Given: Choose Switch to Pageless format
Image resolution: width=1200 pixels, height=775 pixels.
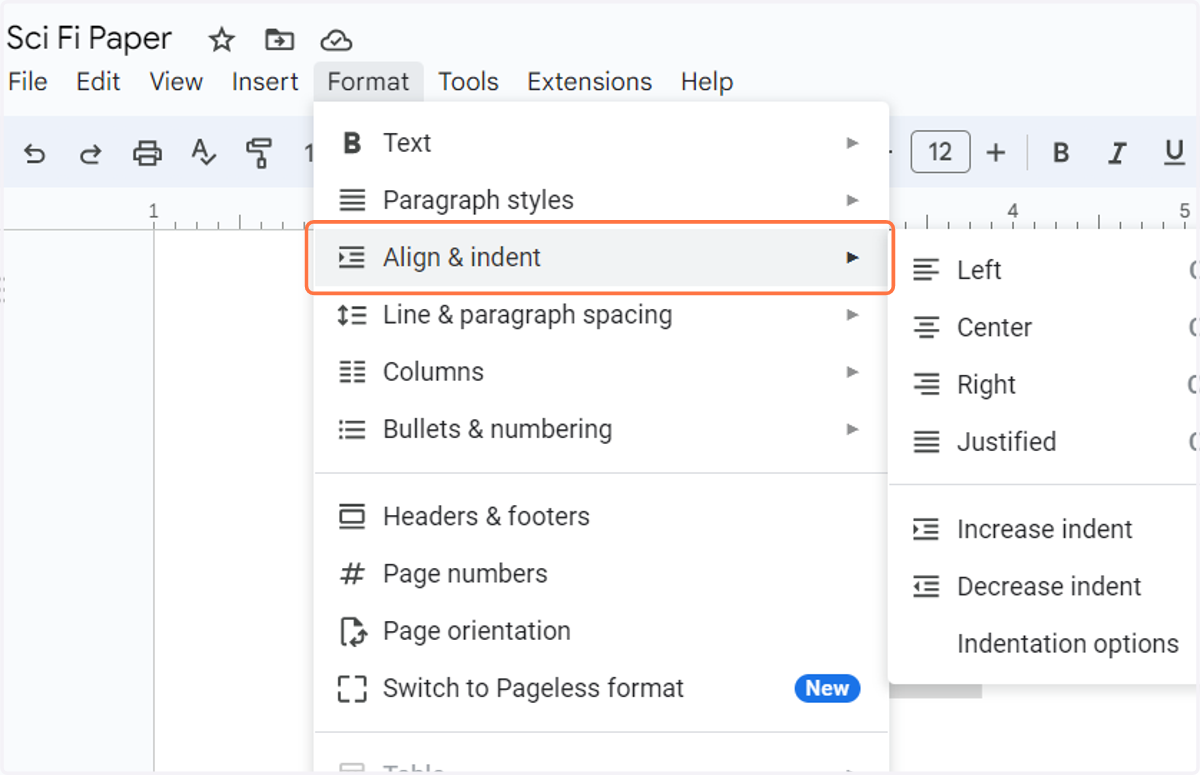Looking at the screenshot, I should coord(601,688).
